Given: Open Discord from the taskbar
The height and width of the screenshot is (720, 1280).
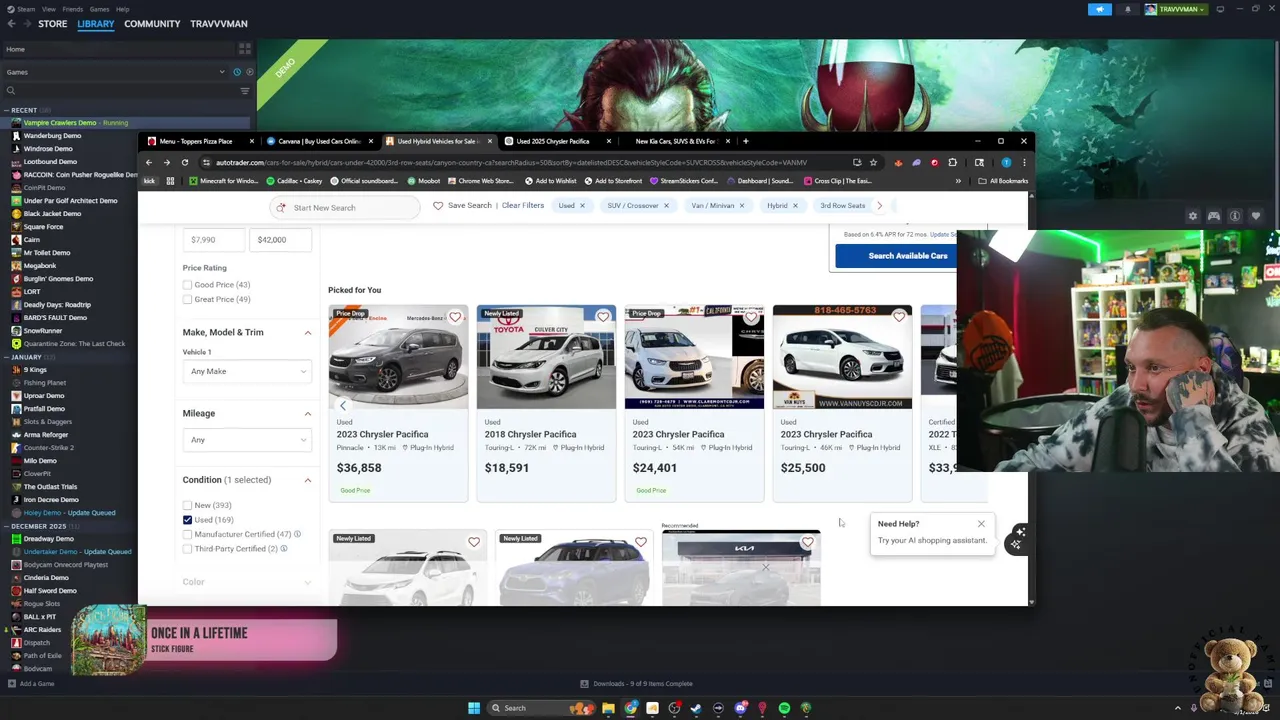Looking at the screenshot, I should (x=740, y=708).
